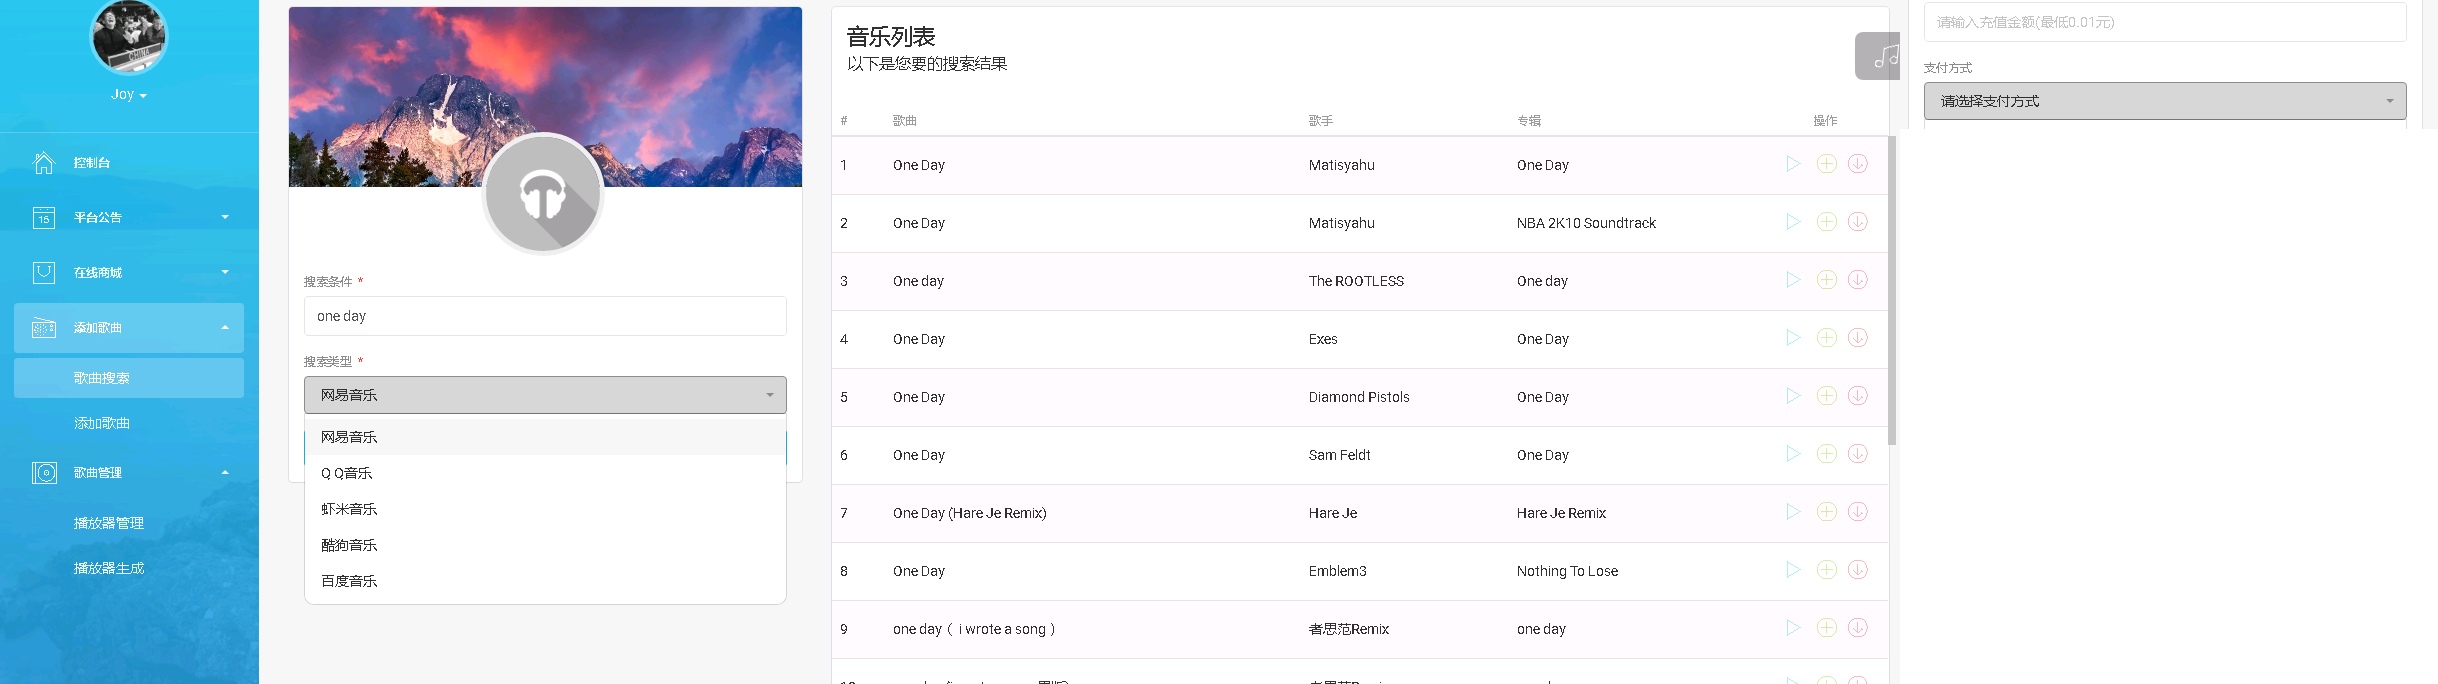Go to the 添加歌曲 sub-menu link
2438x684 pixels.
(102, 423)
